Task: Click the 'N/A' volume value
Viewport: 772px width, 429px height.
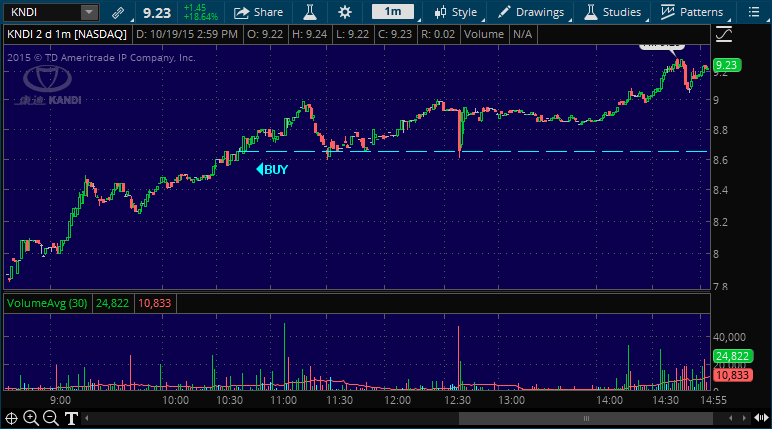Action: [522, 34]
